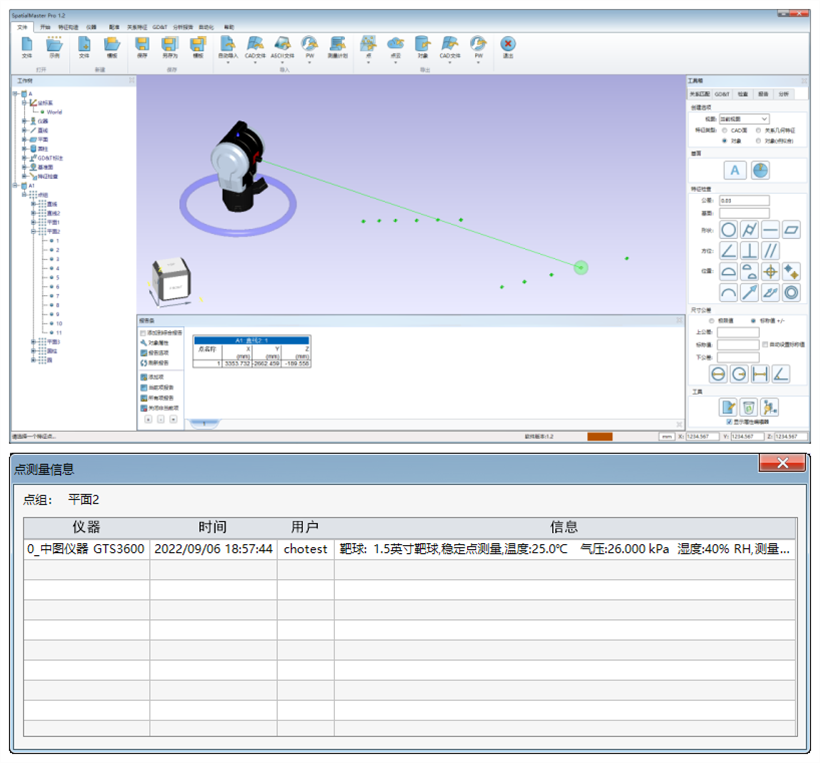Select the CAD面 feature type radio button
The height and width of the screenshot is (763, 820).
(725, 130)
